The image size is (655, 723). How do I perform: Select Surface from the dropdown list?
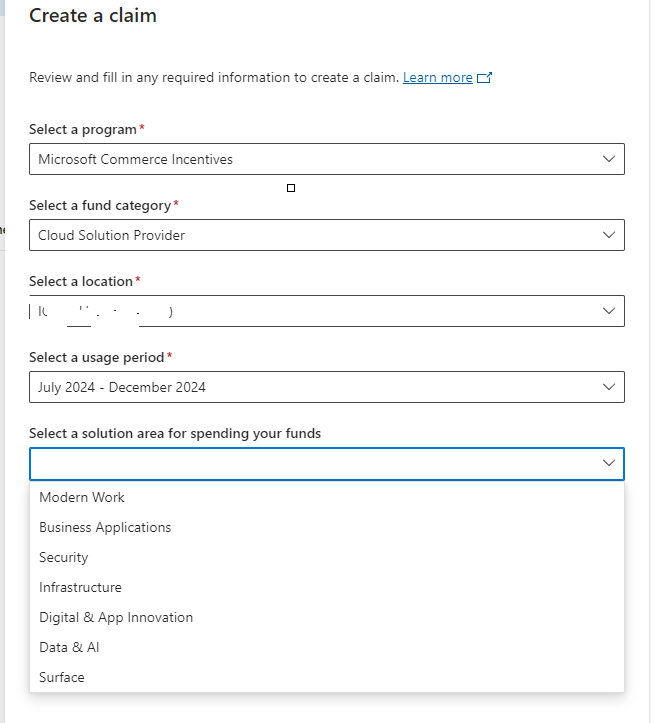(327, 677)
